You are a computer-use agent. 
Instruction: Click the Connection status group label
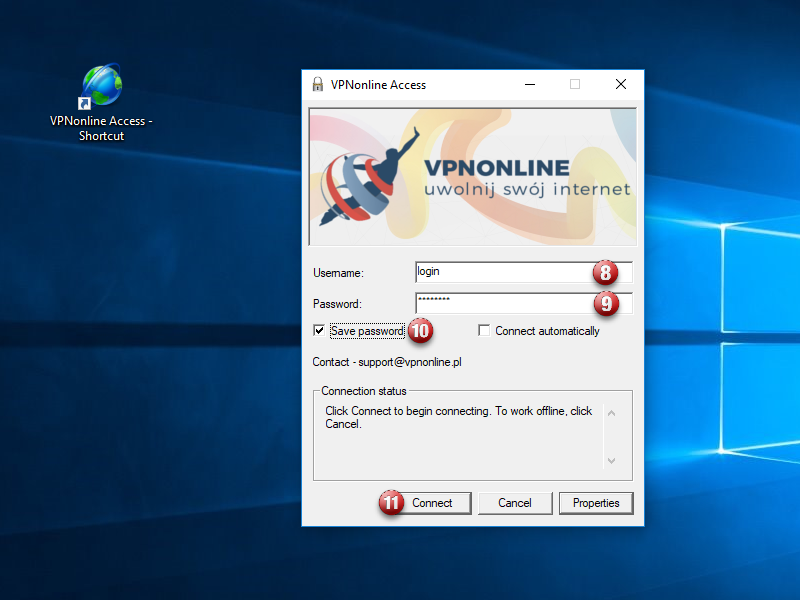click(364, 391)
